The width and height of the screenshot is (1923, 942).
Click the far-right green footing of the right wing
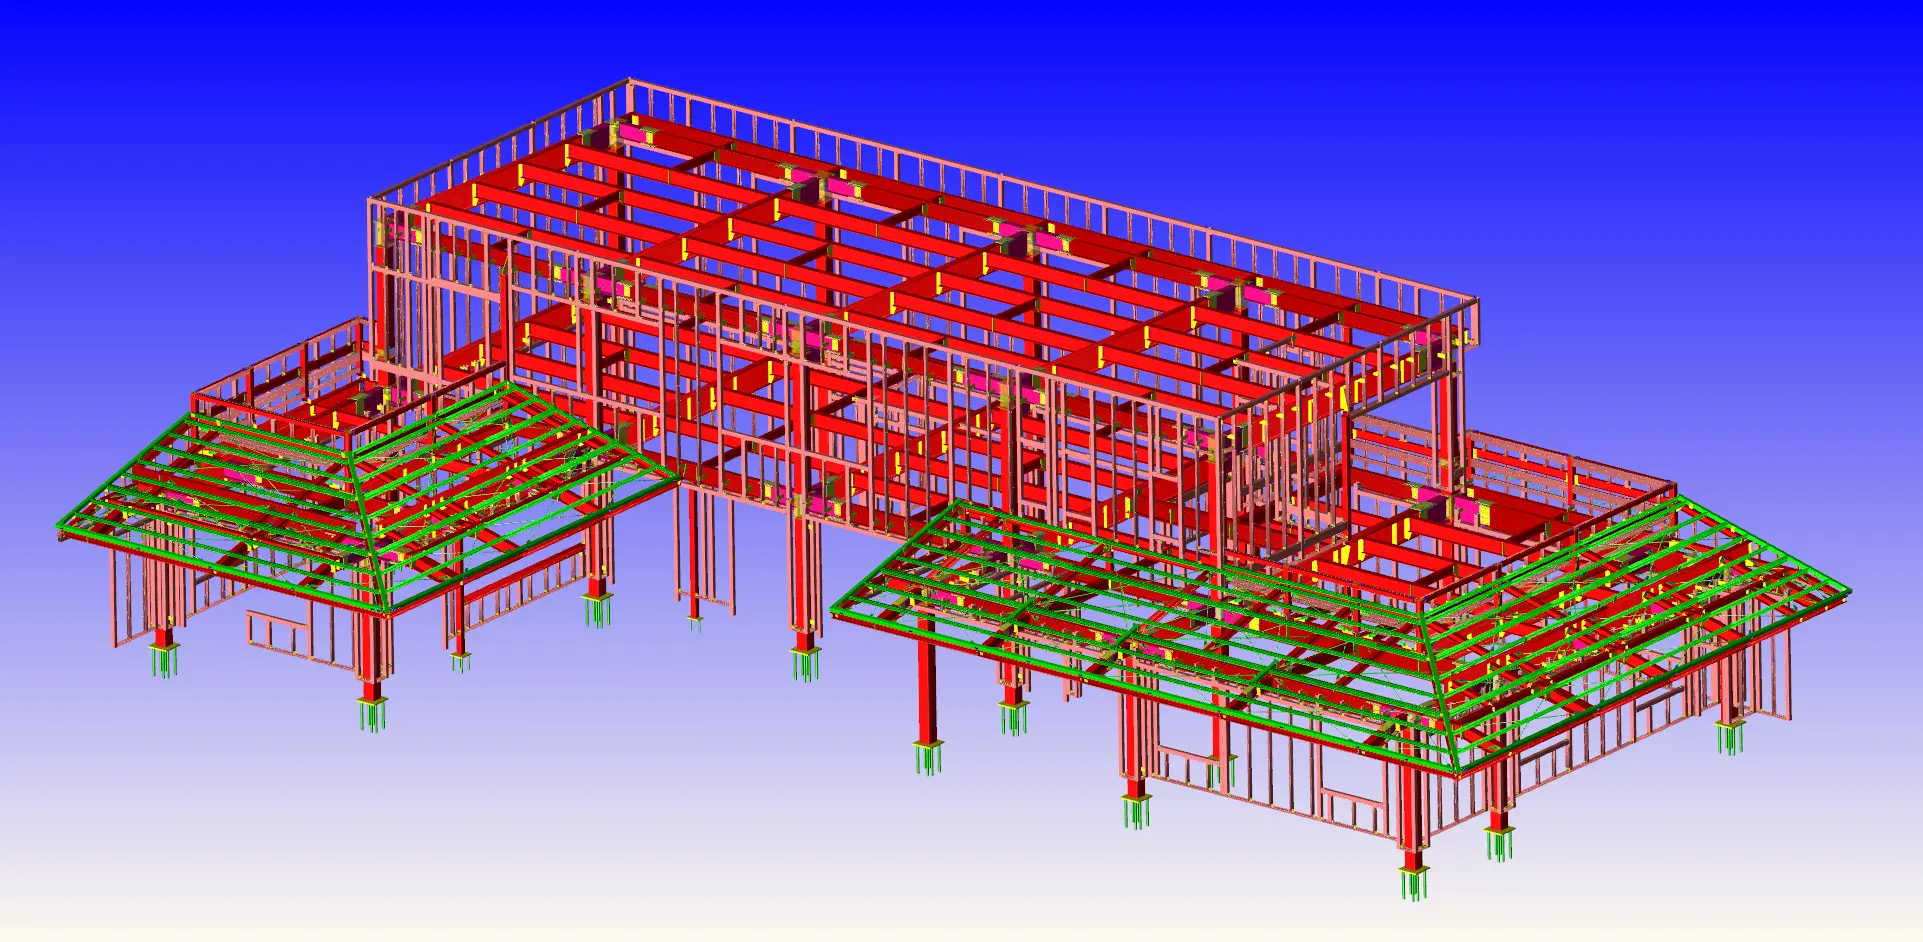tap(1730, 738)
